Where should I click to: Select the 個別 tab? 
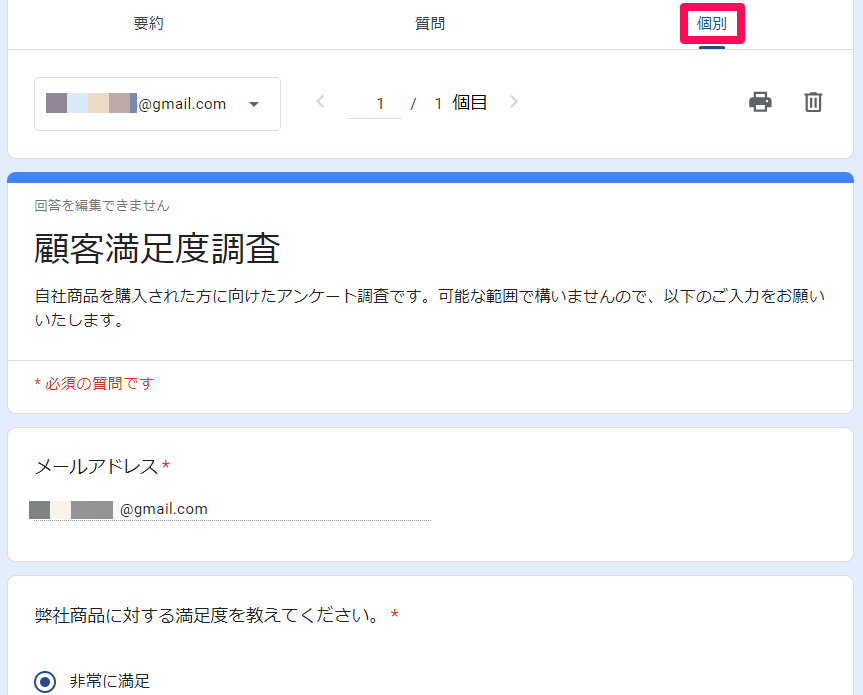pyautogui.click(x=712, y=24)
